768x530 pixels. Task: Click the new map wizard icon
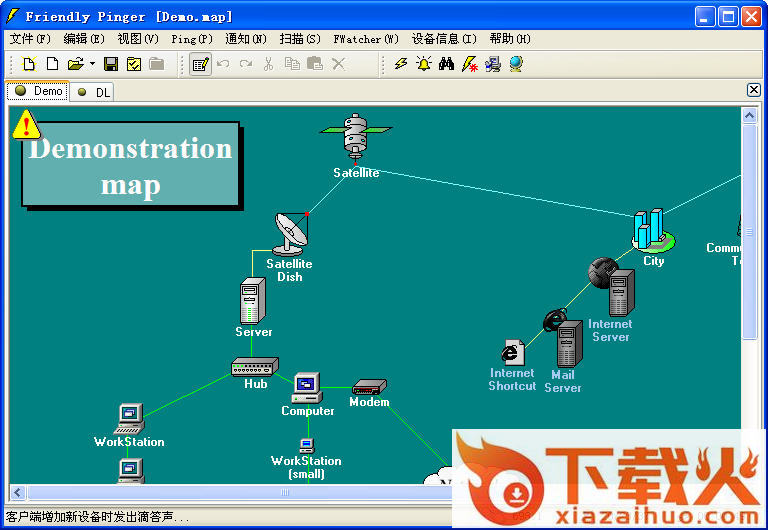(x=28, y=64)
